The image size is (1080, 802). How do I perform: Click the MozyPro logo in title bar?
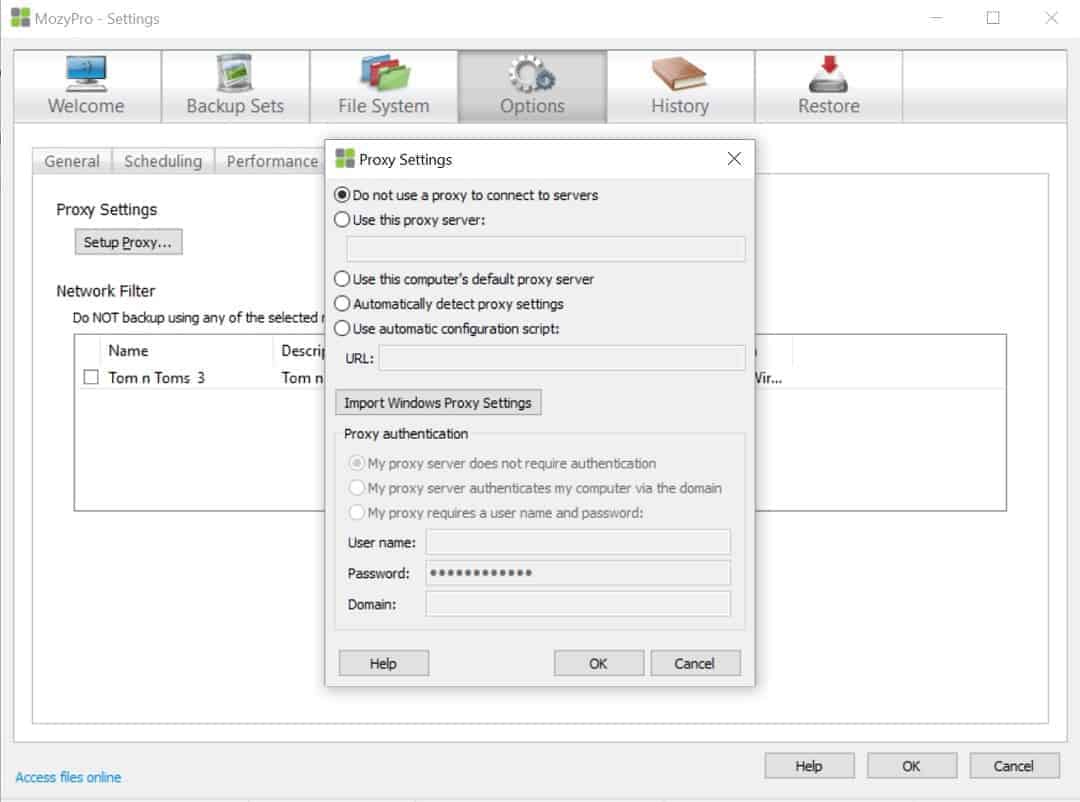[21, 18]
